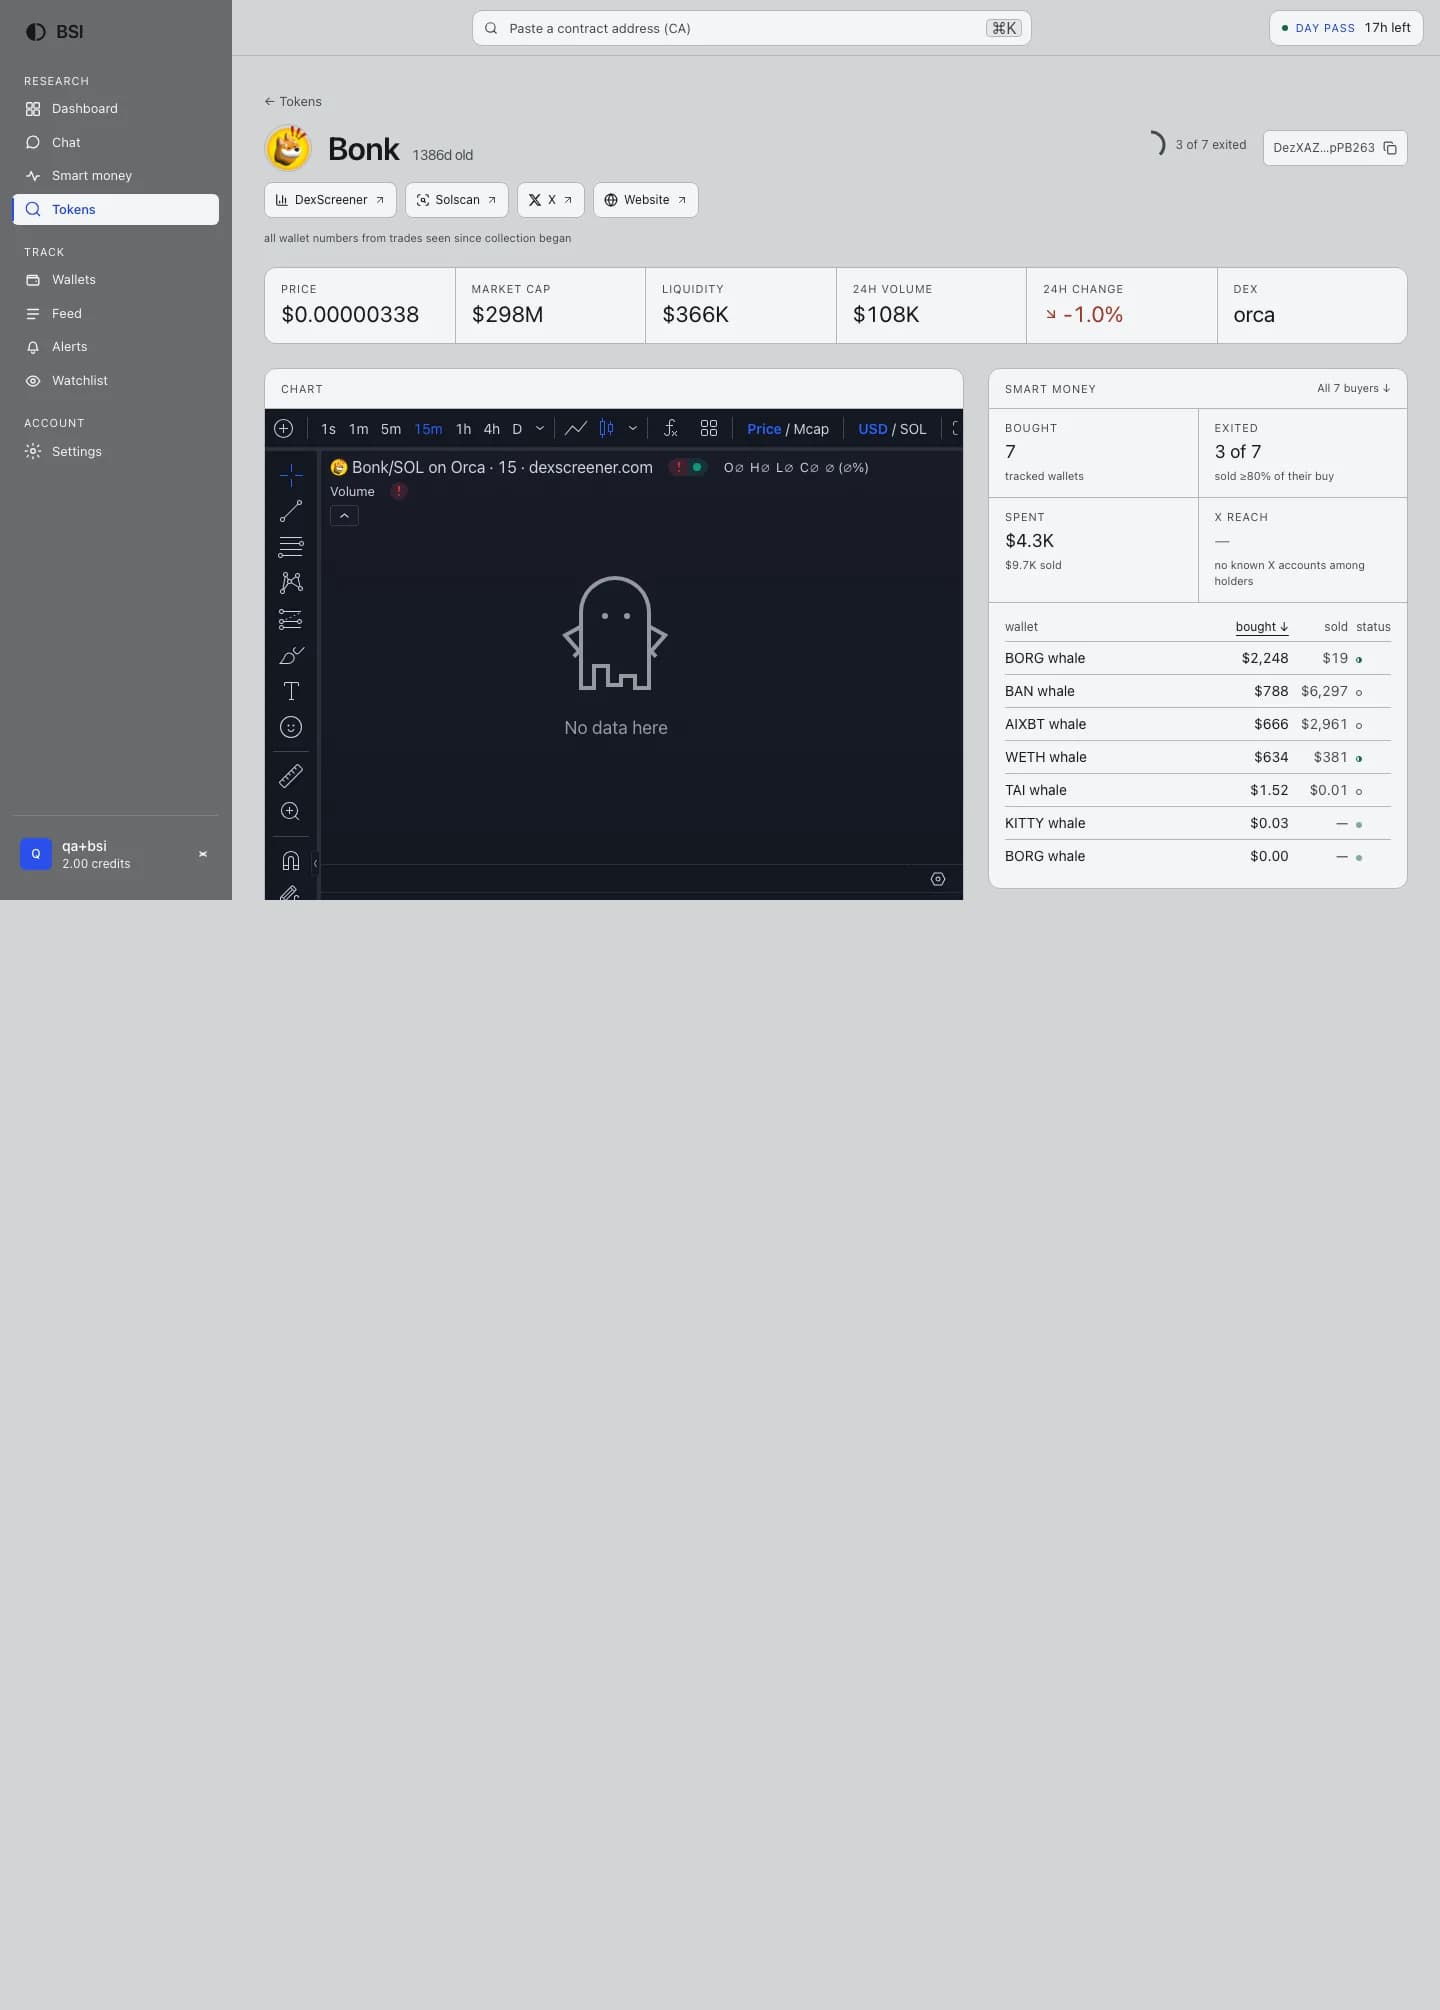Switch chart currency to SOL
Image resolution: width=1440 pixels, height=2010 pixels.
point(913,429)
